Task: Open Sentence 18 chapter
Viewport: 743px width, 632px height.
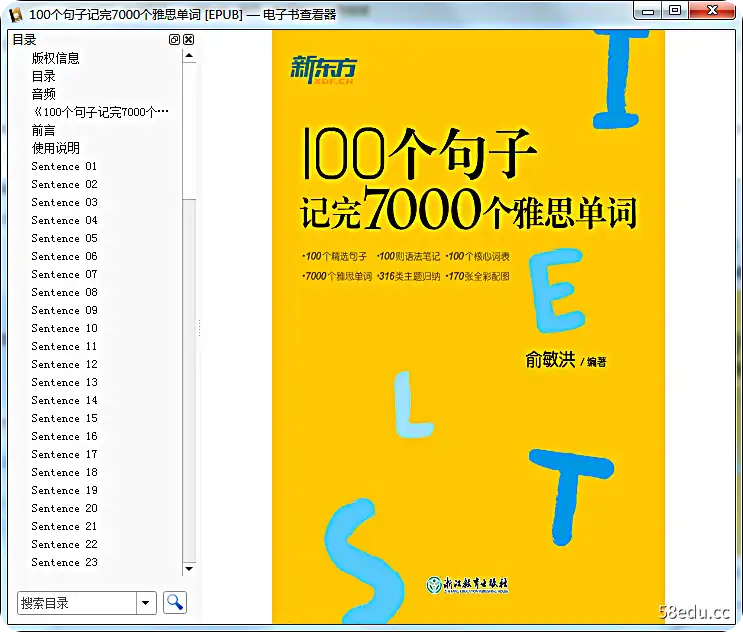Action: (64, 472)
